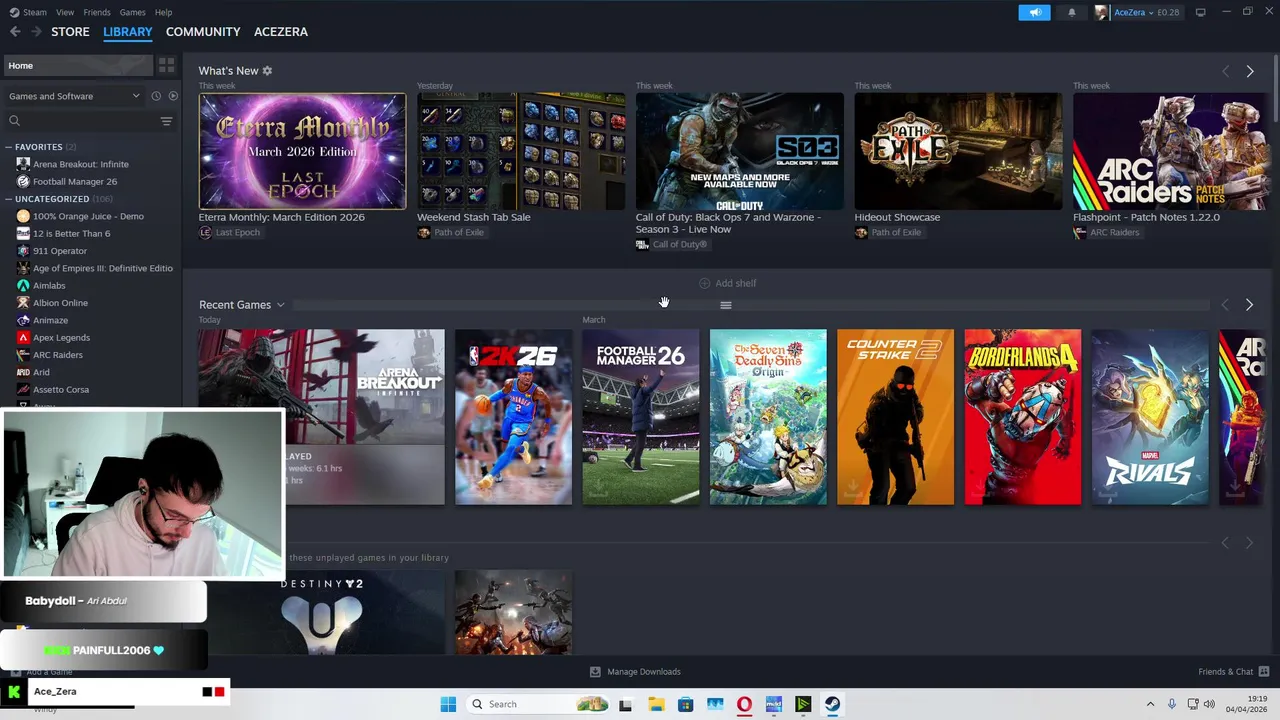1280x720 pixels.
Task: Select LIBRARY tab
Action: pos(128,32)
